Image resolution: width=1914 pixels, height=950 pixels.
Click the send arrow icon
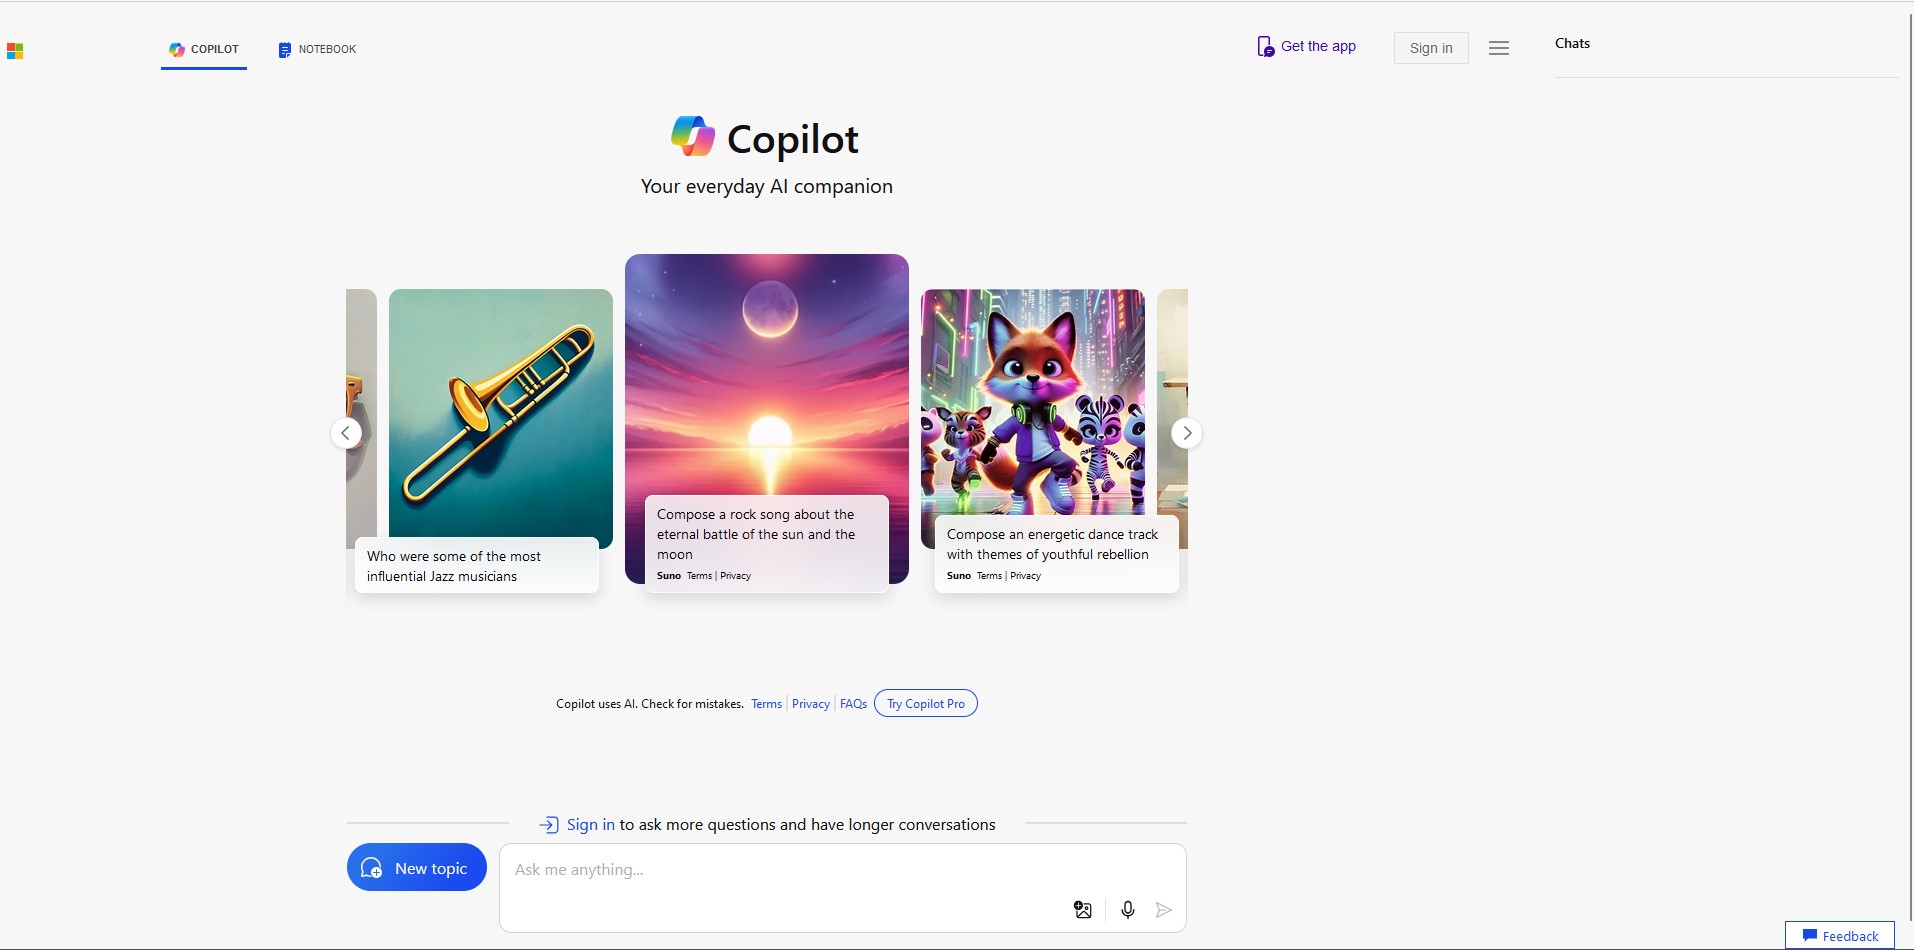coord(1164,910)
